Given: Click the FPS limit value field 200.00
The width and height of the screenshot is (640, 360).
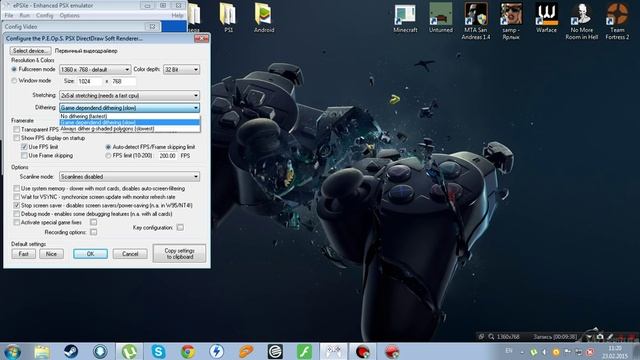Looking at the screenshot, I should [168, 156].
